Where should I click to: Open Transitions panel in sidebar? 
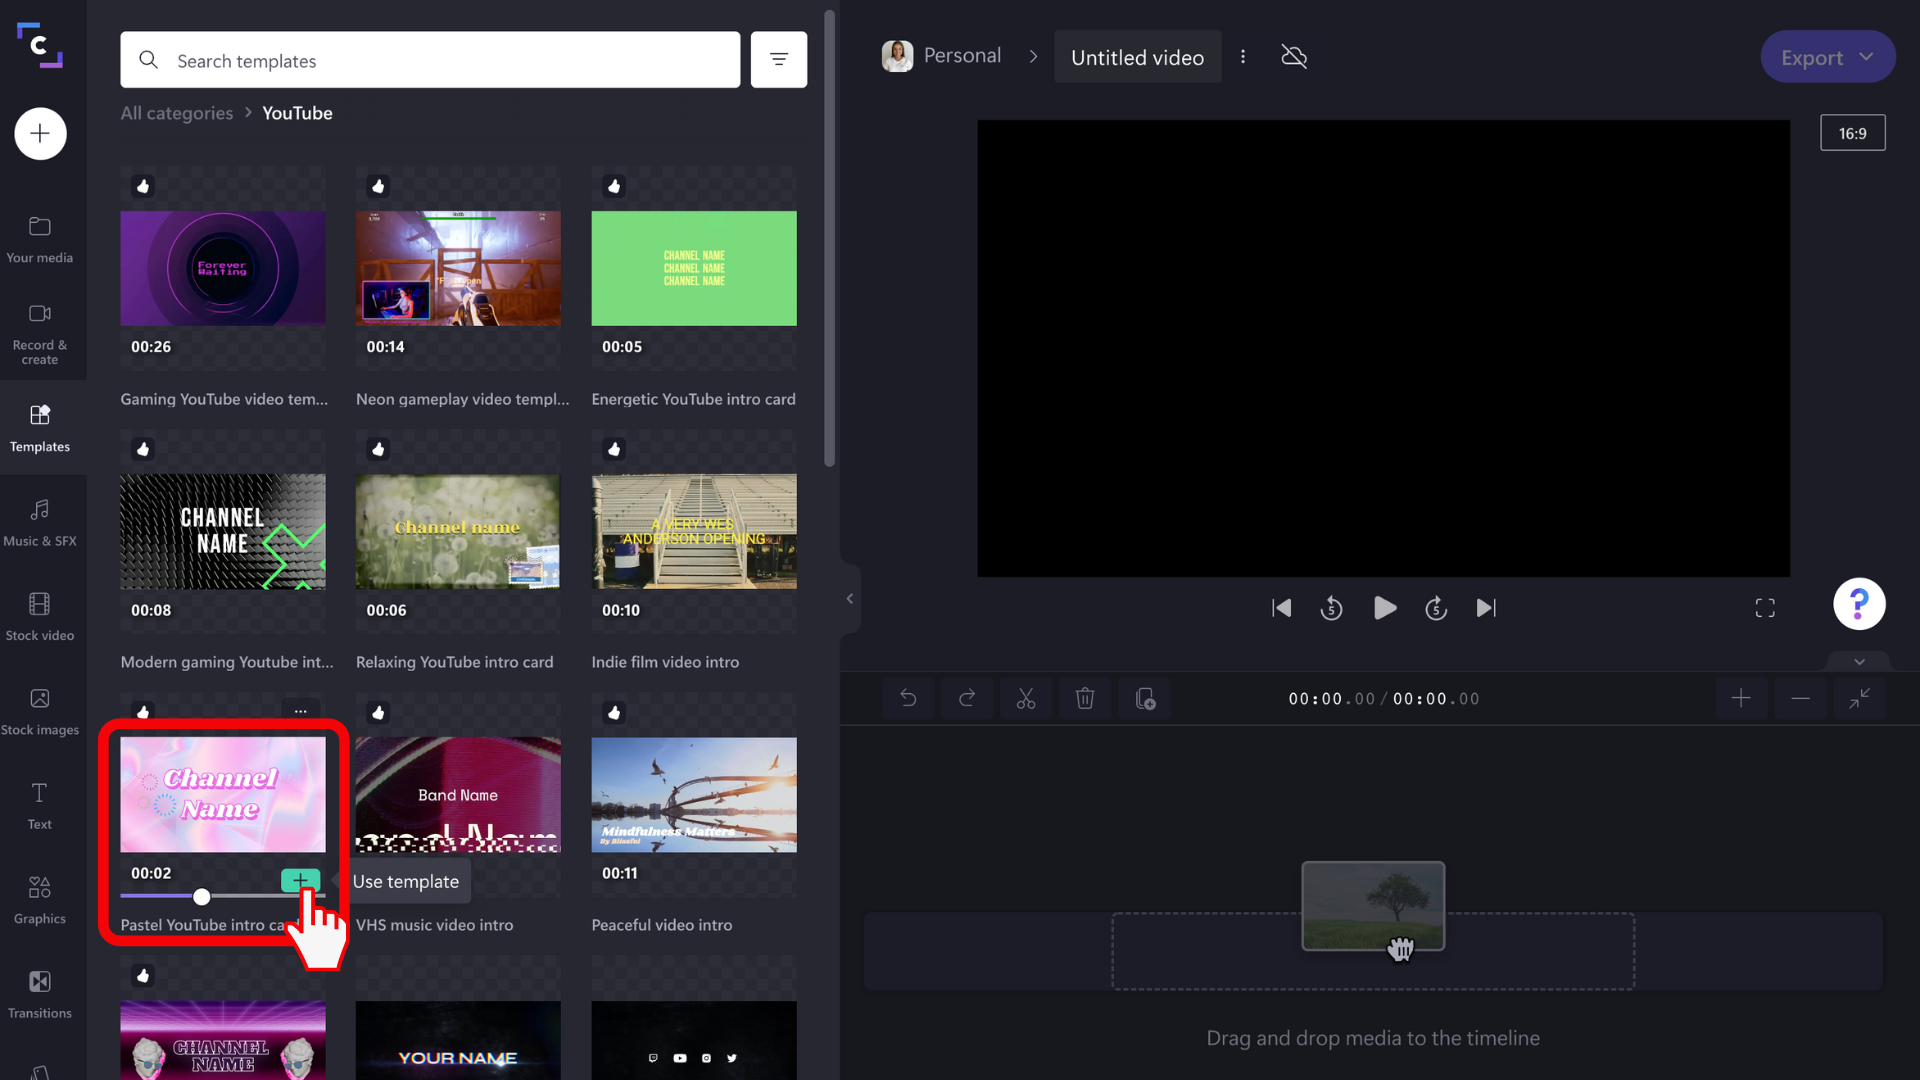tap(40, 995)
